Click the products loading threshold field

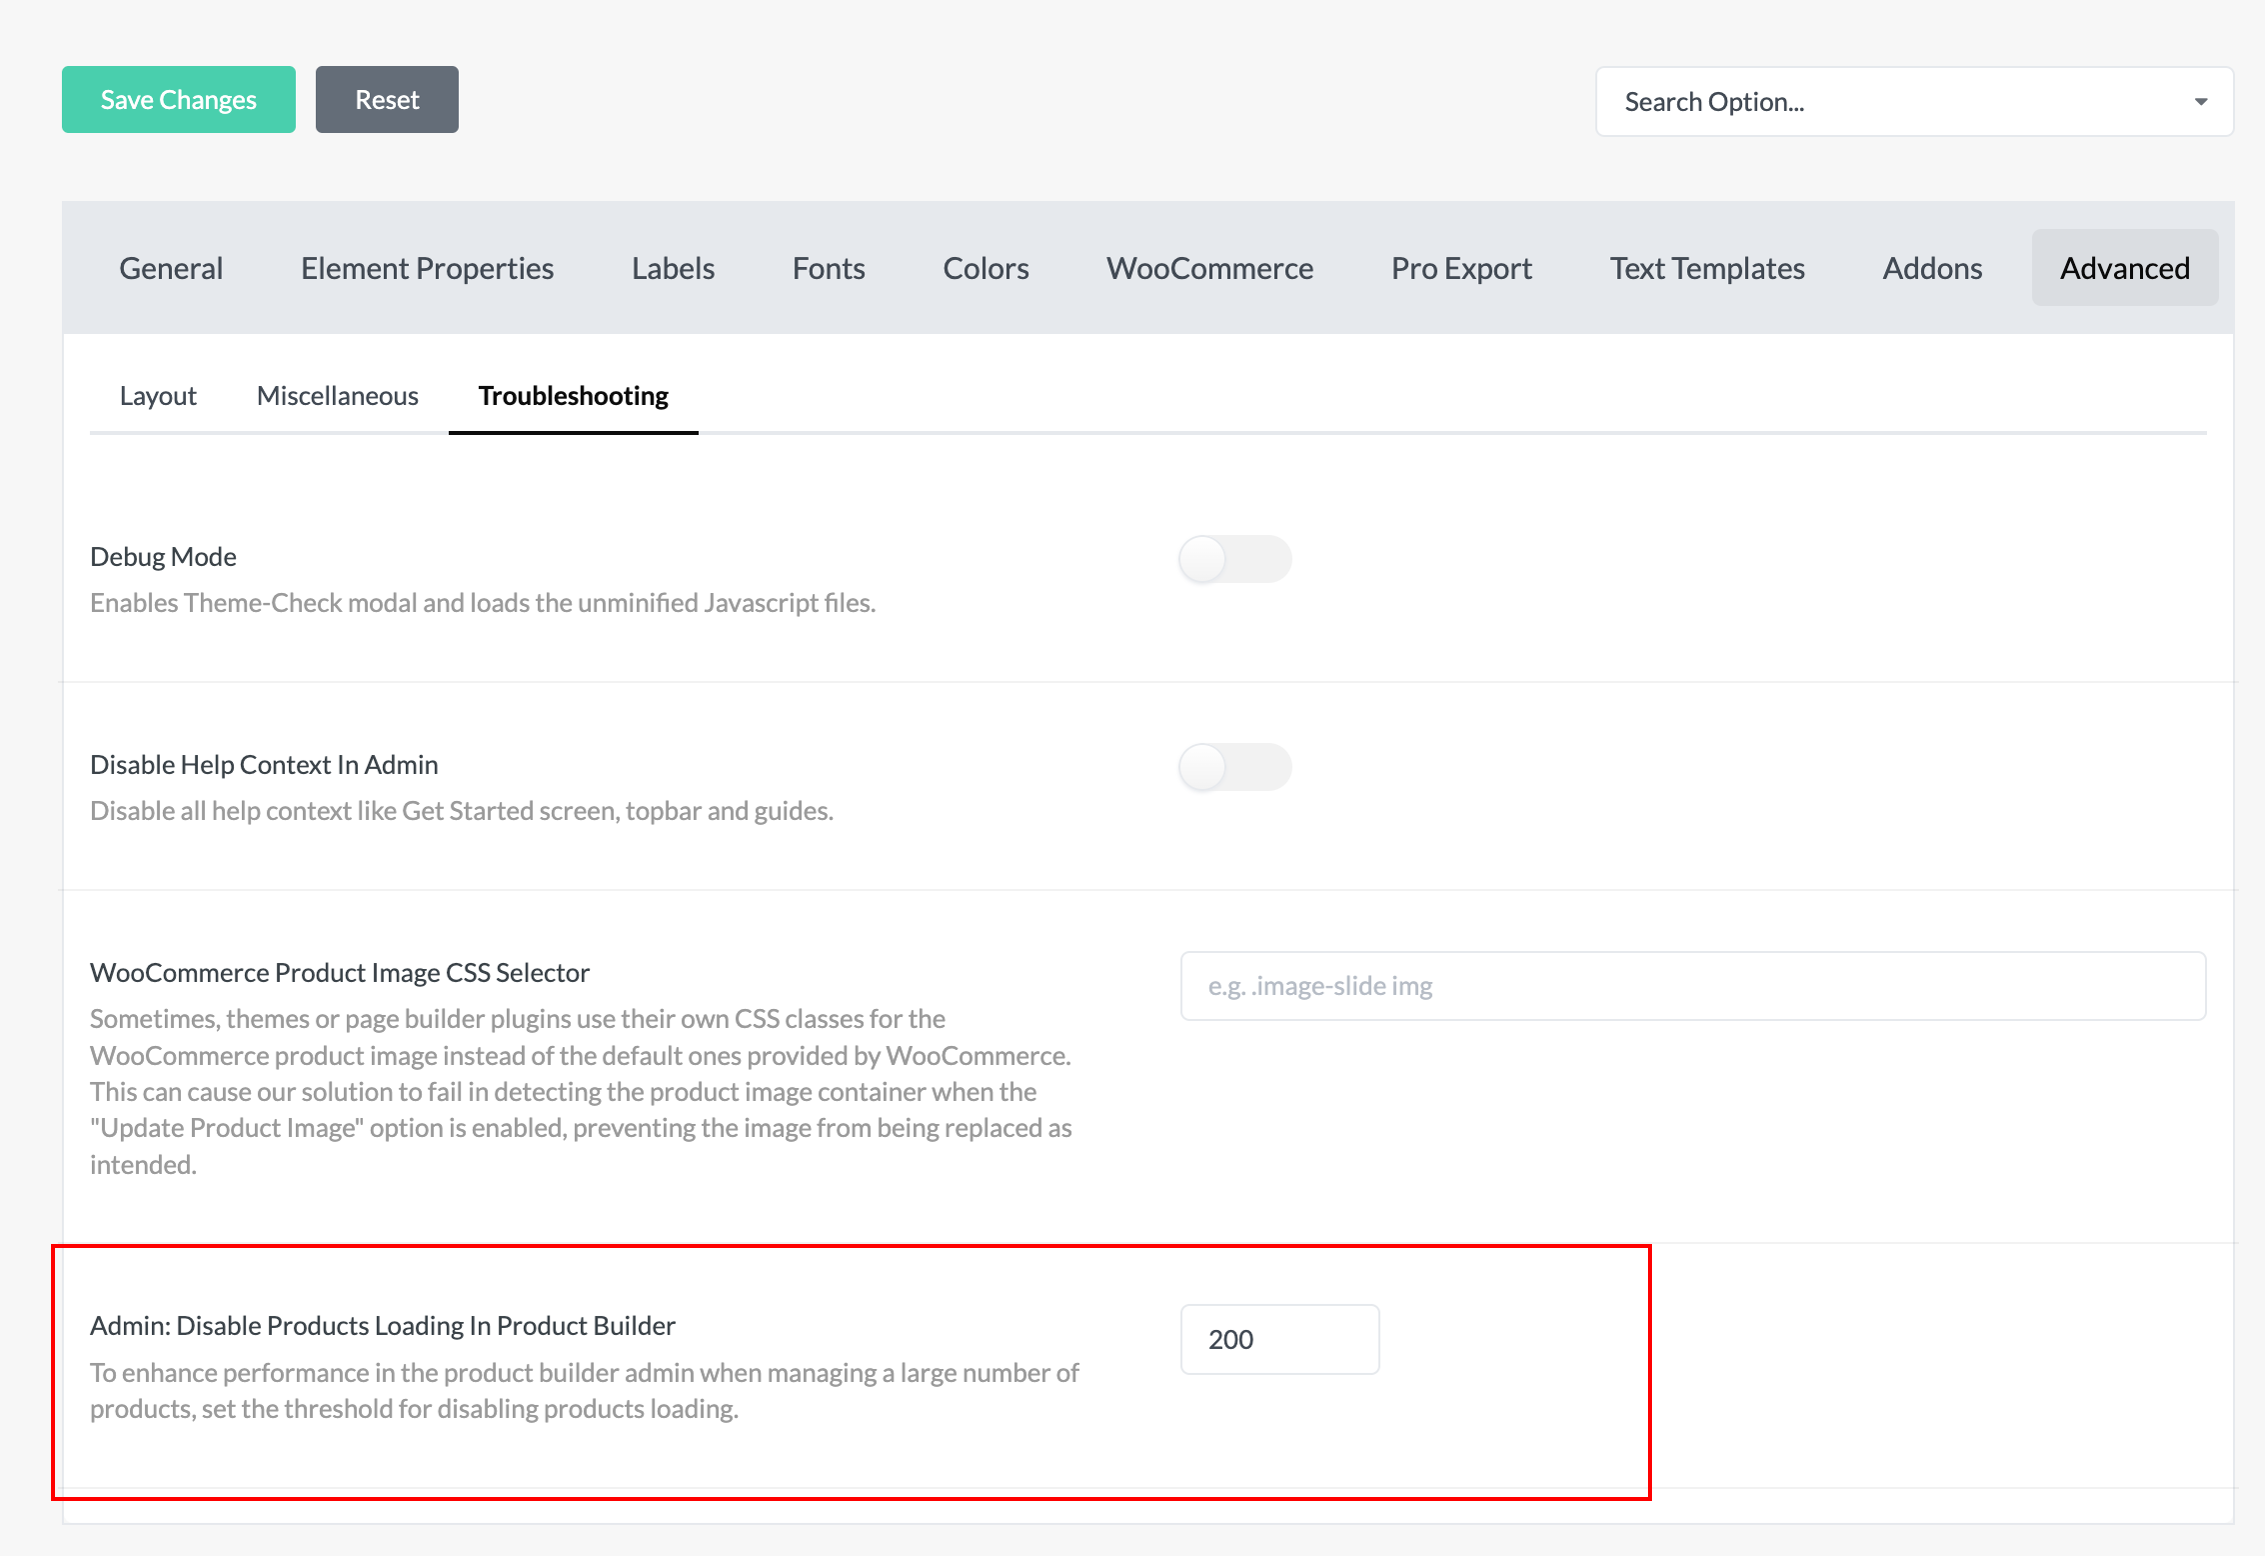tap(1279, 1339)
